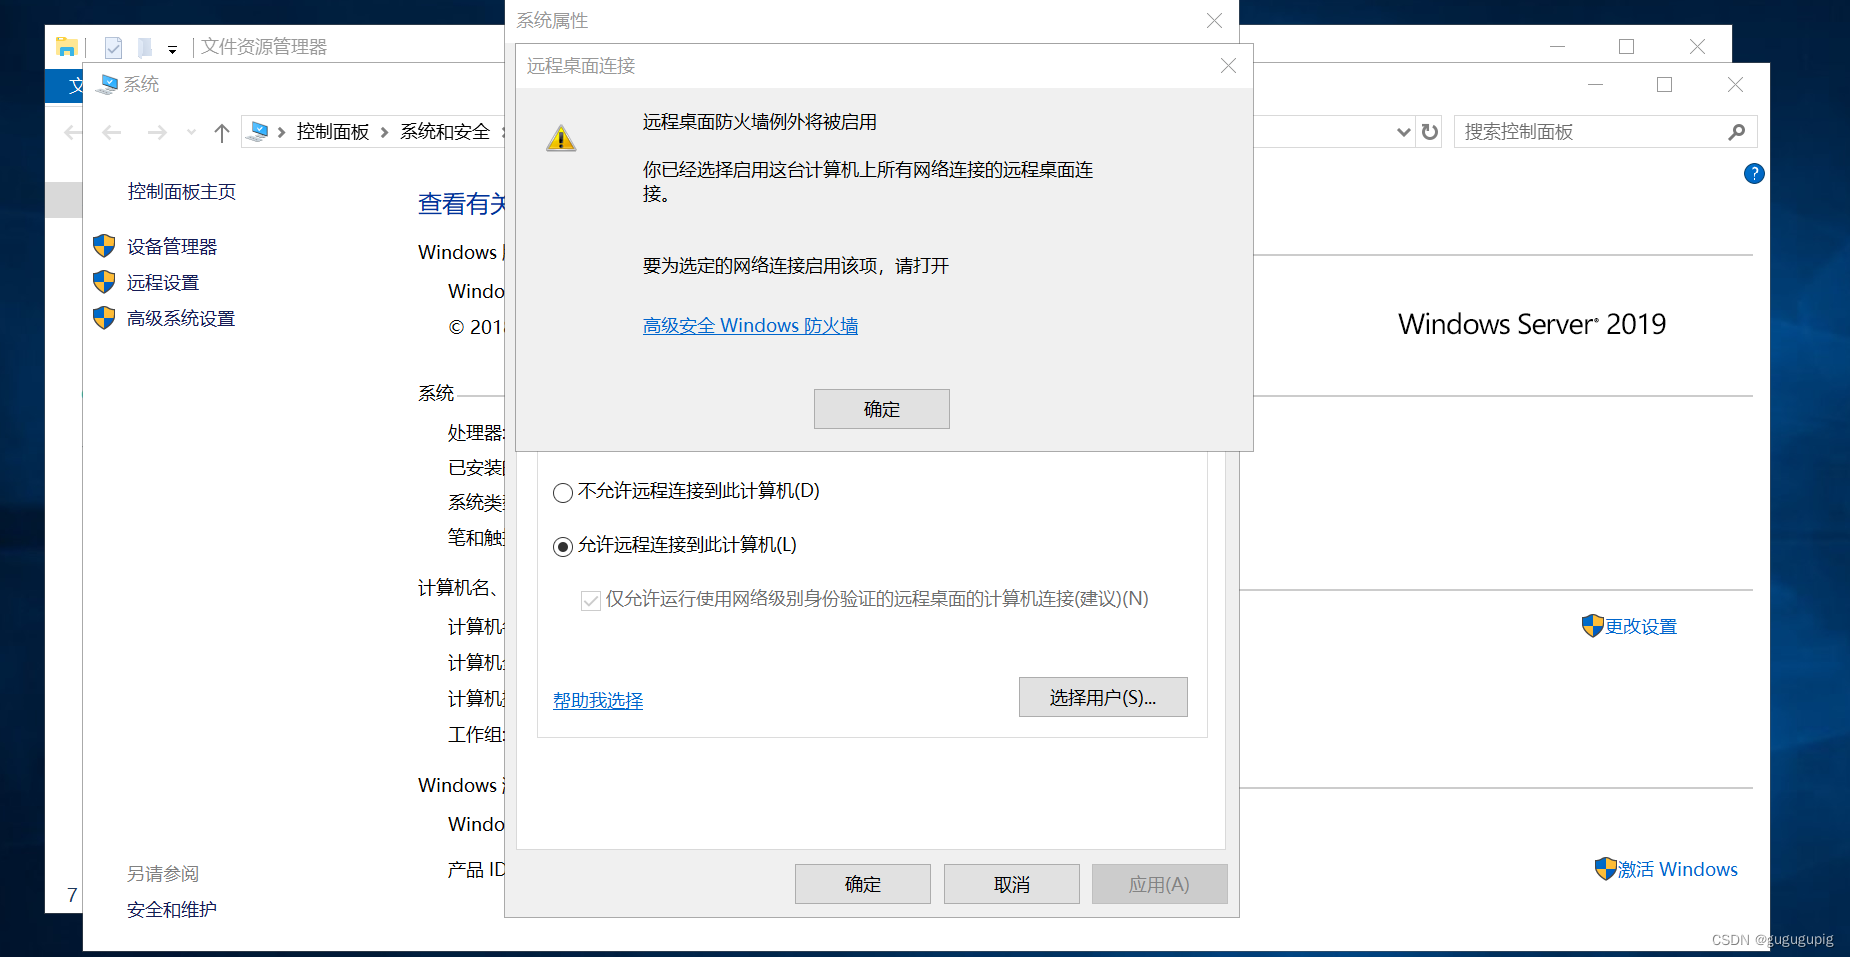Click the See also label
1850x957 pixels.
tap(163, 874)
